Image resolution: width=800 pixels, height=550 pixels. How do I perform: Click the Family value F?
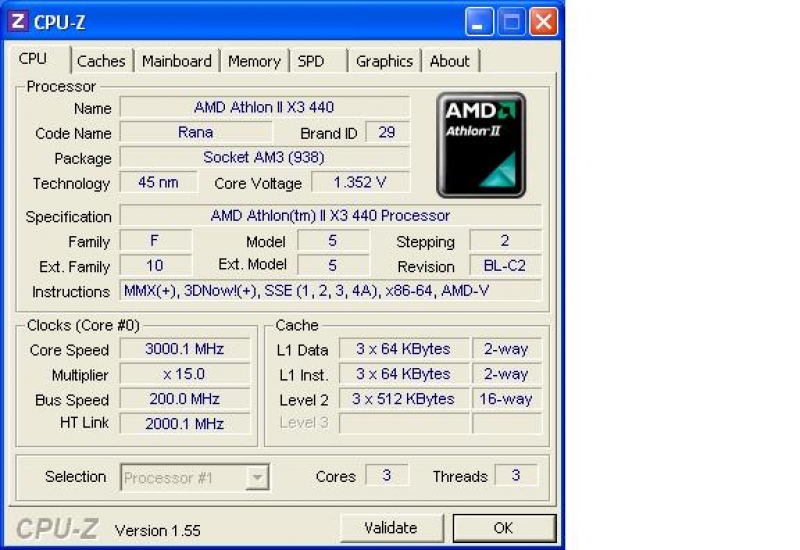coord(155,240)
